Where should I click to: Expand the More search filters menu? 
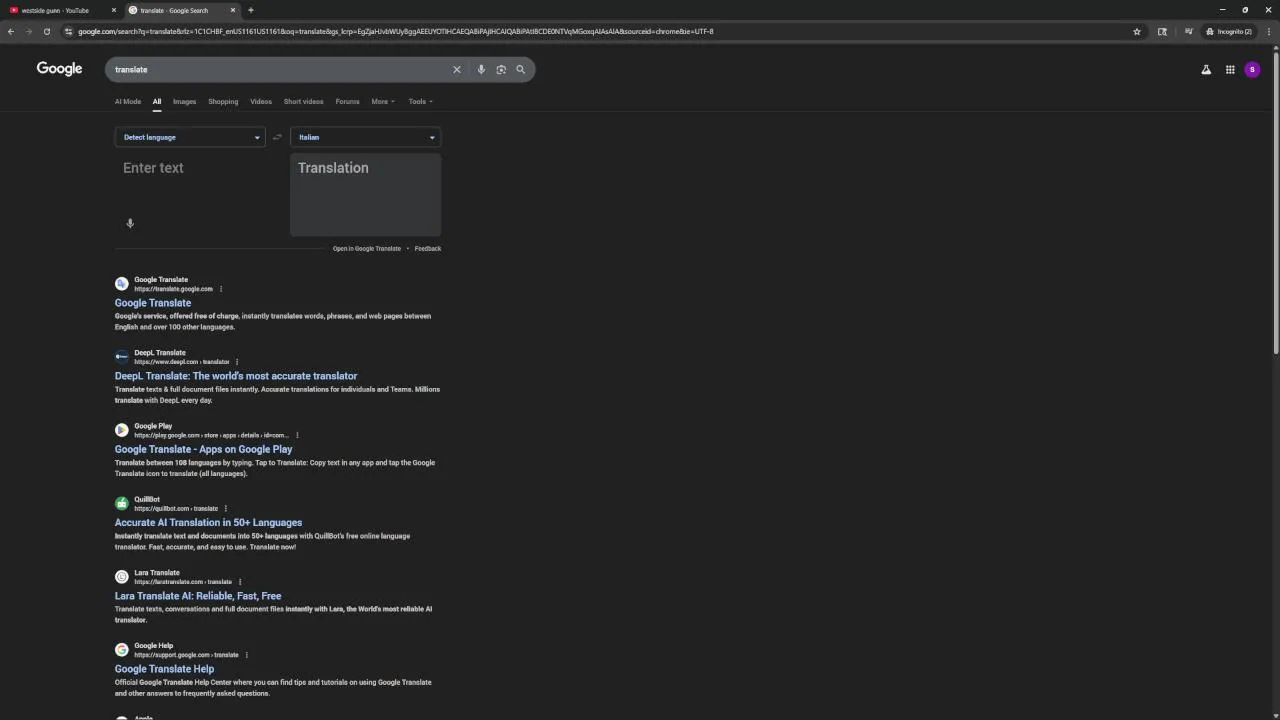coord(383,101)
